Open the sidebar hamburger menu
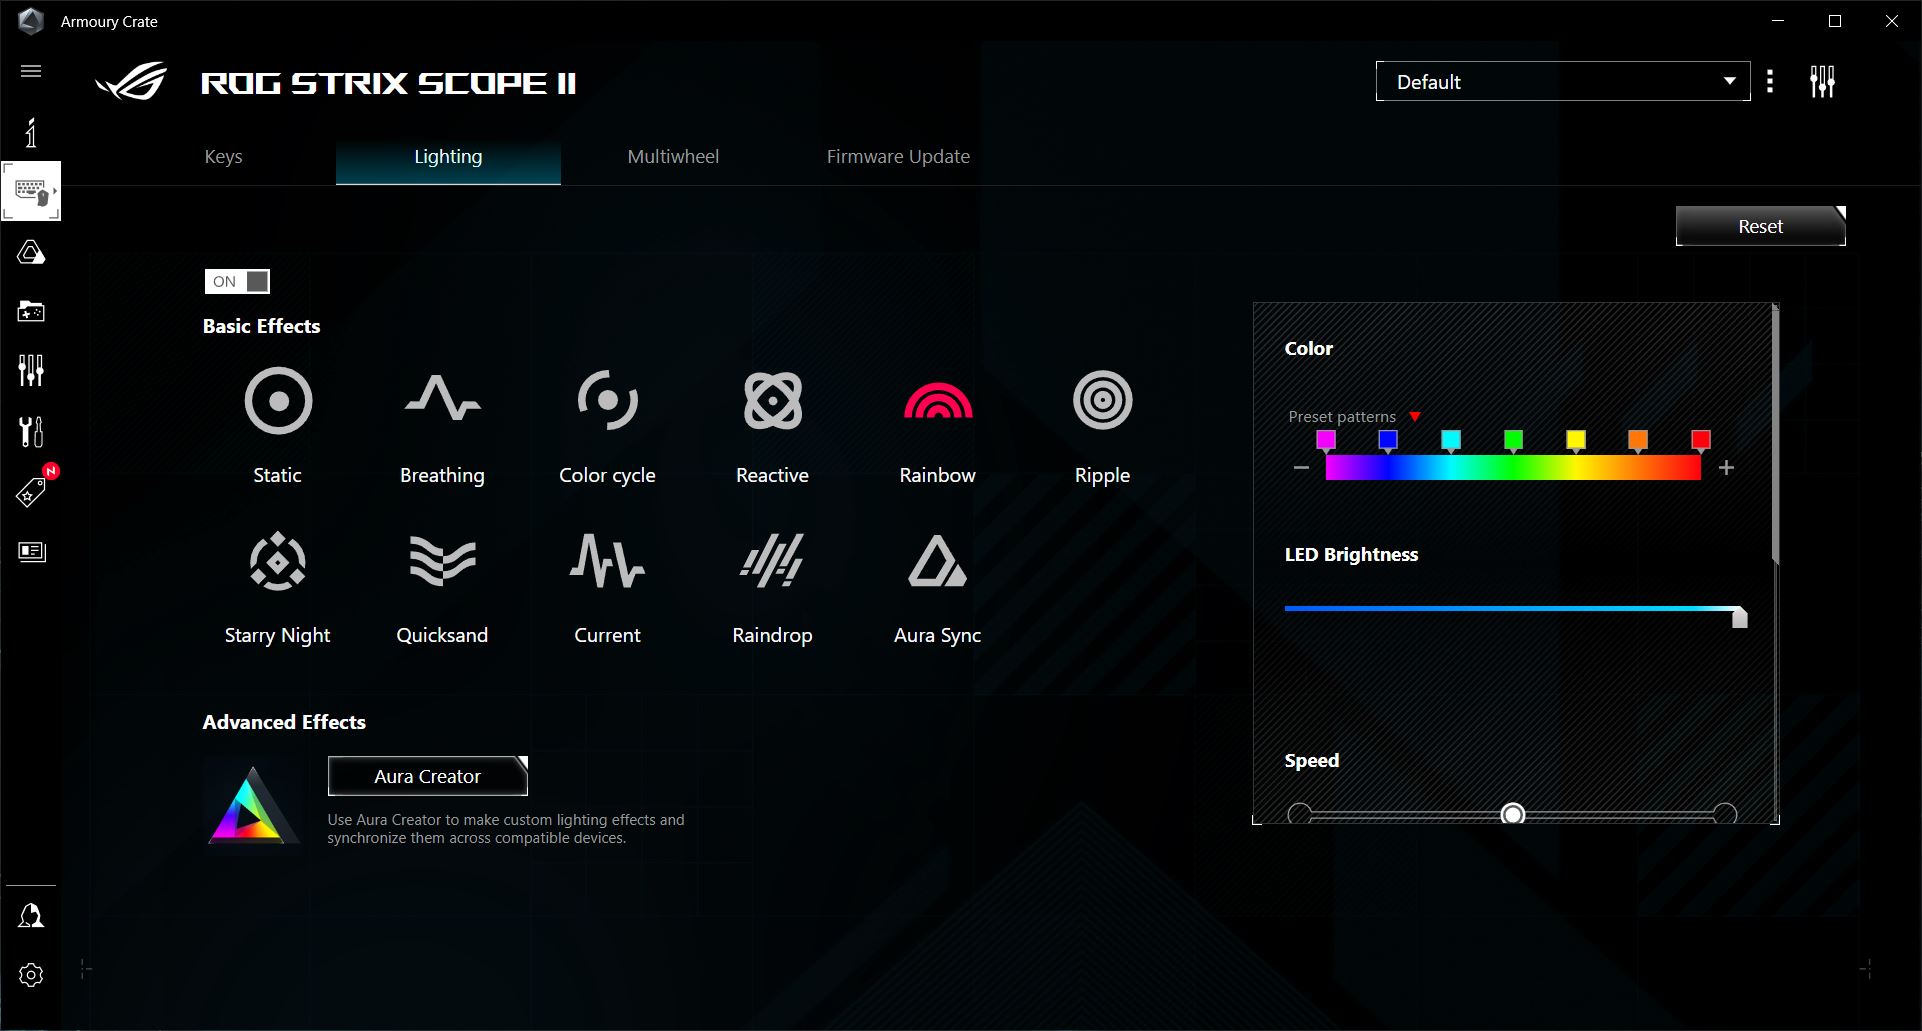 pos(31,71)
